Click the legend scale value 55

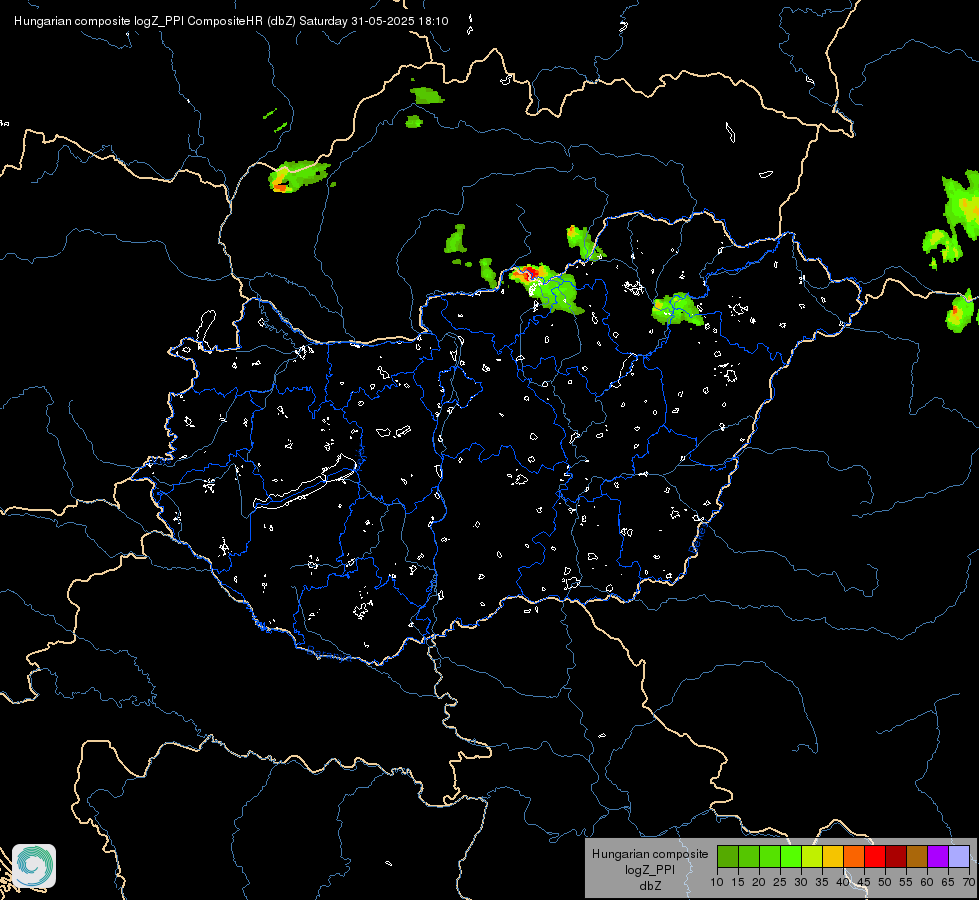click(906, 882)
